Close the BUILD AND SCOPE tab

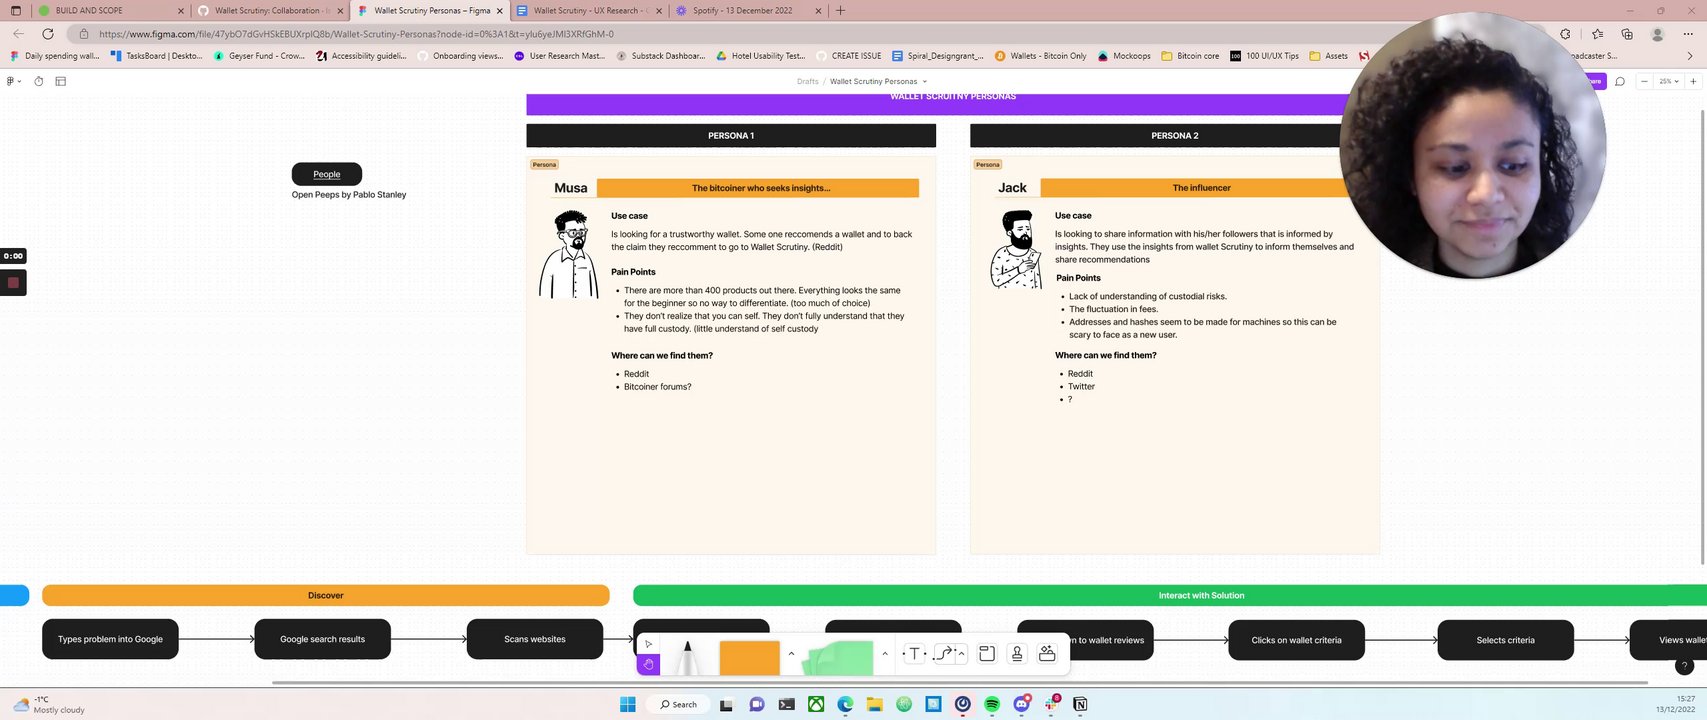(180, 10)
